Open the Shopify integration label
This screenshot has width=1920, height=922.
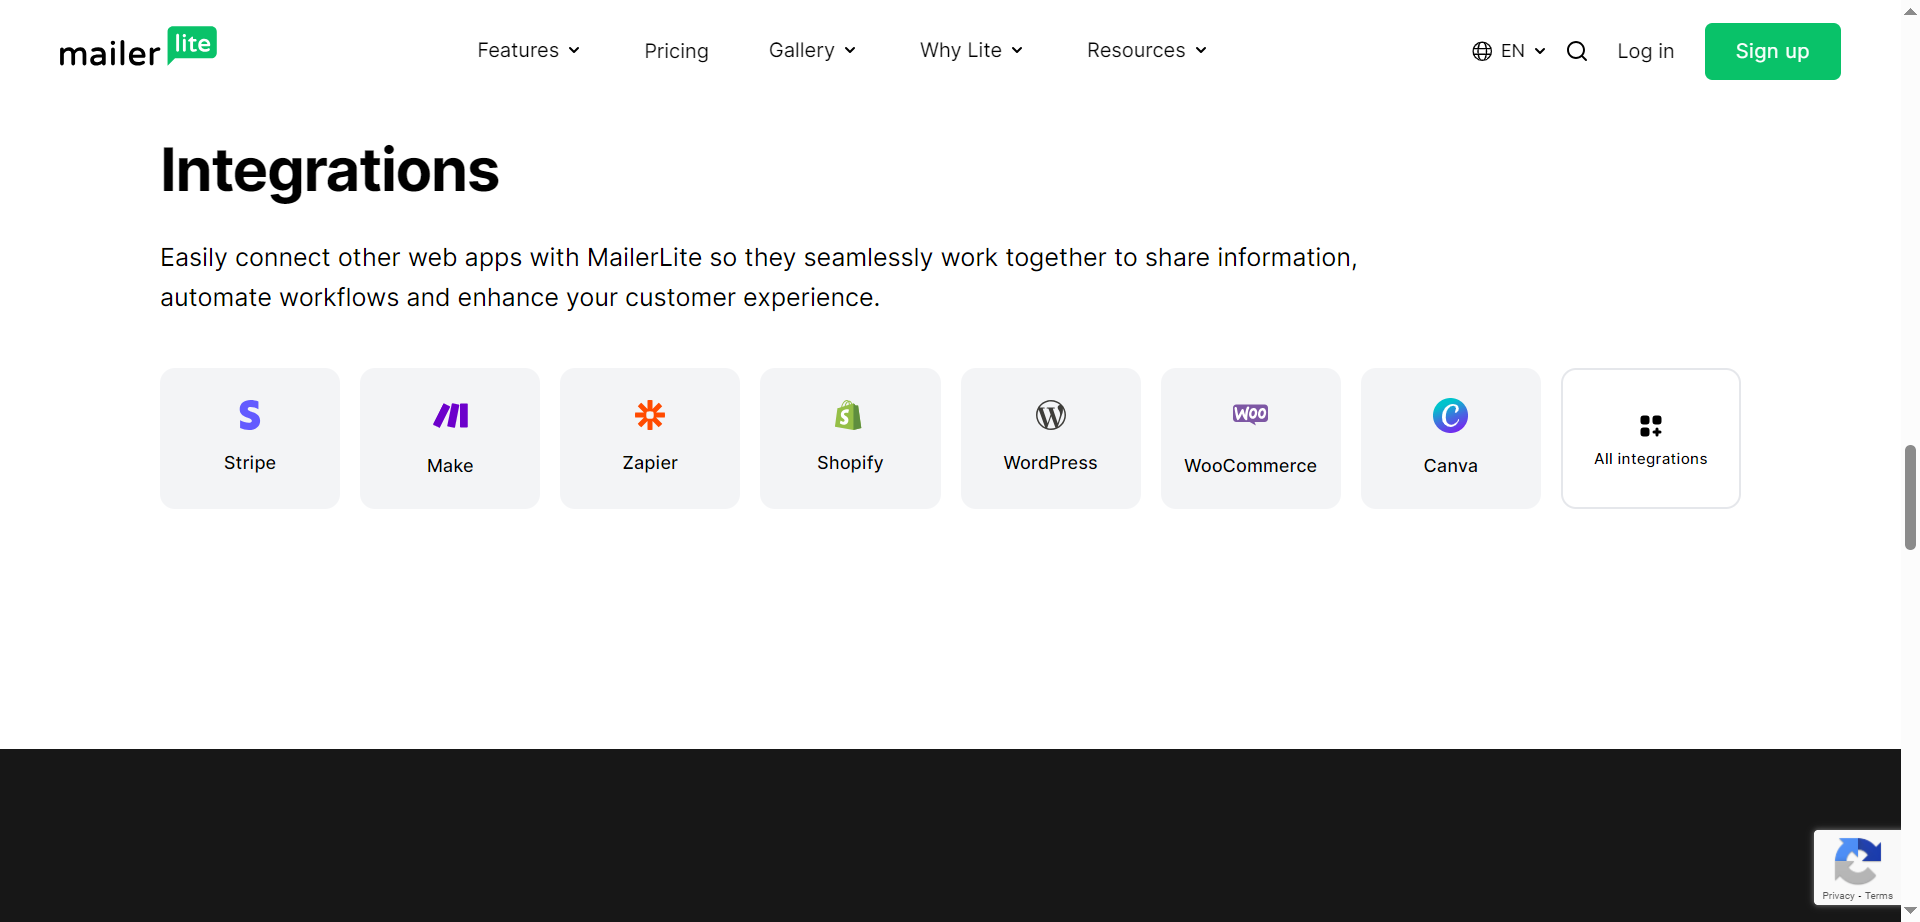pos(850,463)
